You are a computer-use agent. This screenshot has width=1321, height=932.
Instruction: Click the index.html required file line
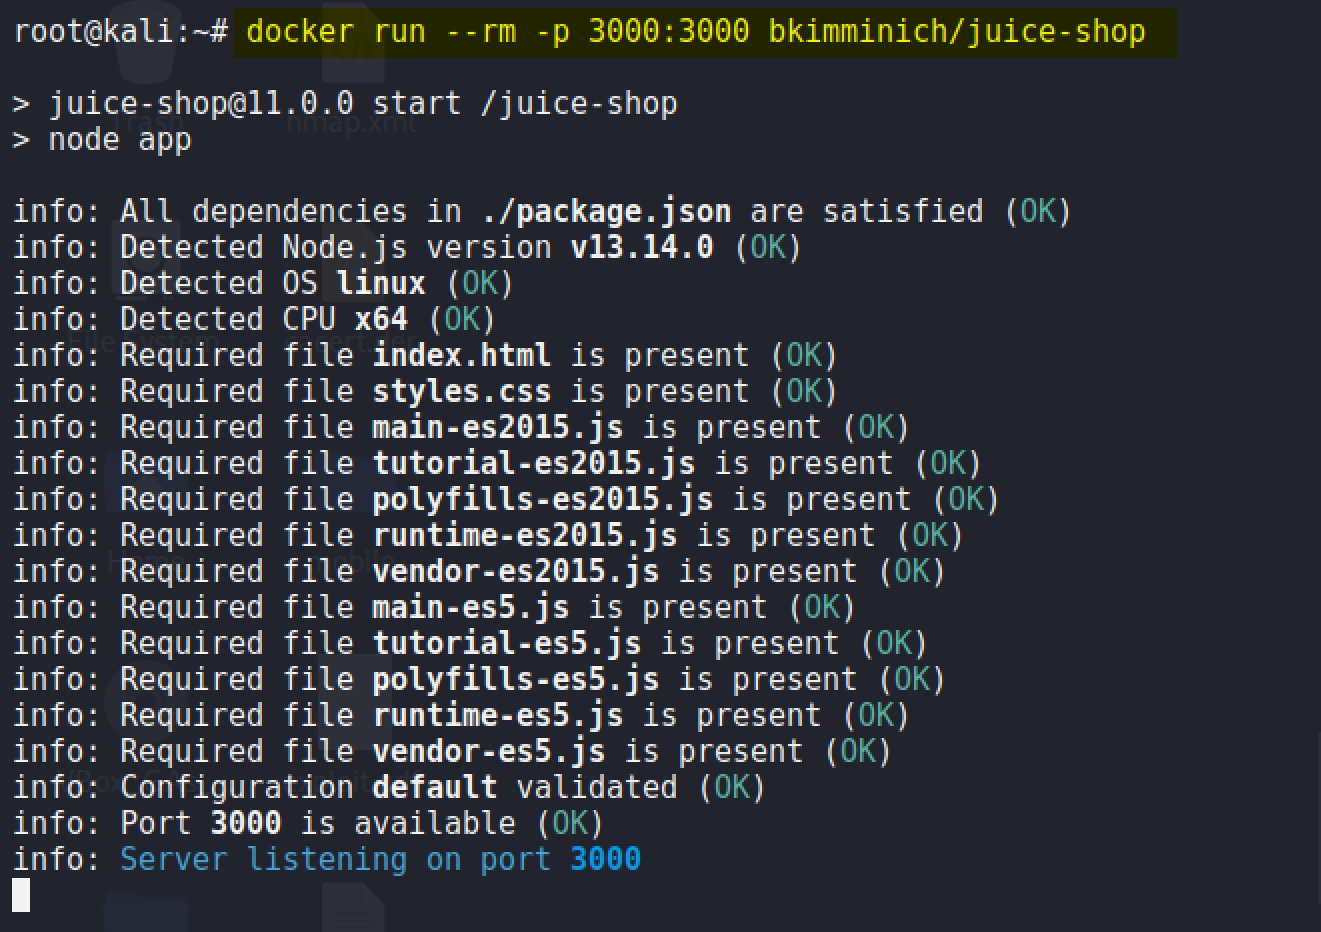click(x=425, y=356)
